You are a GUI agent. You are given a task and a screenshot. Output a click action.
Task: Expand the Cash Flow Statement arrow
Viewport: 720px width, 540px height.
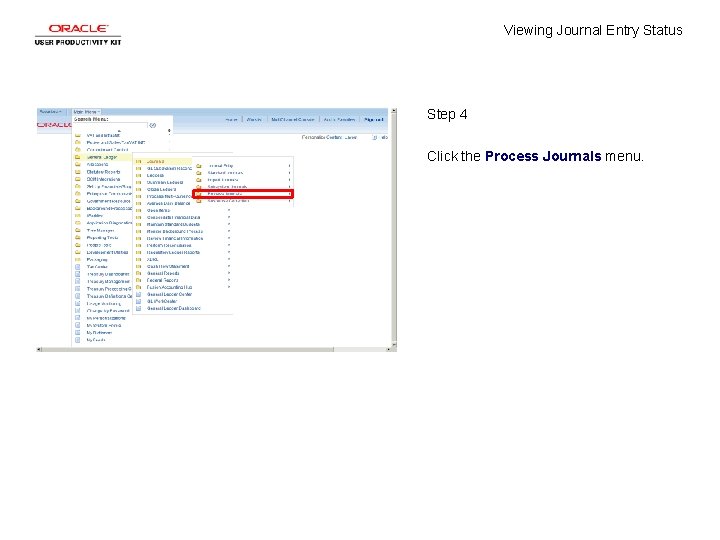click(229, 266)
